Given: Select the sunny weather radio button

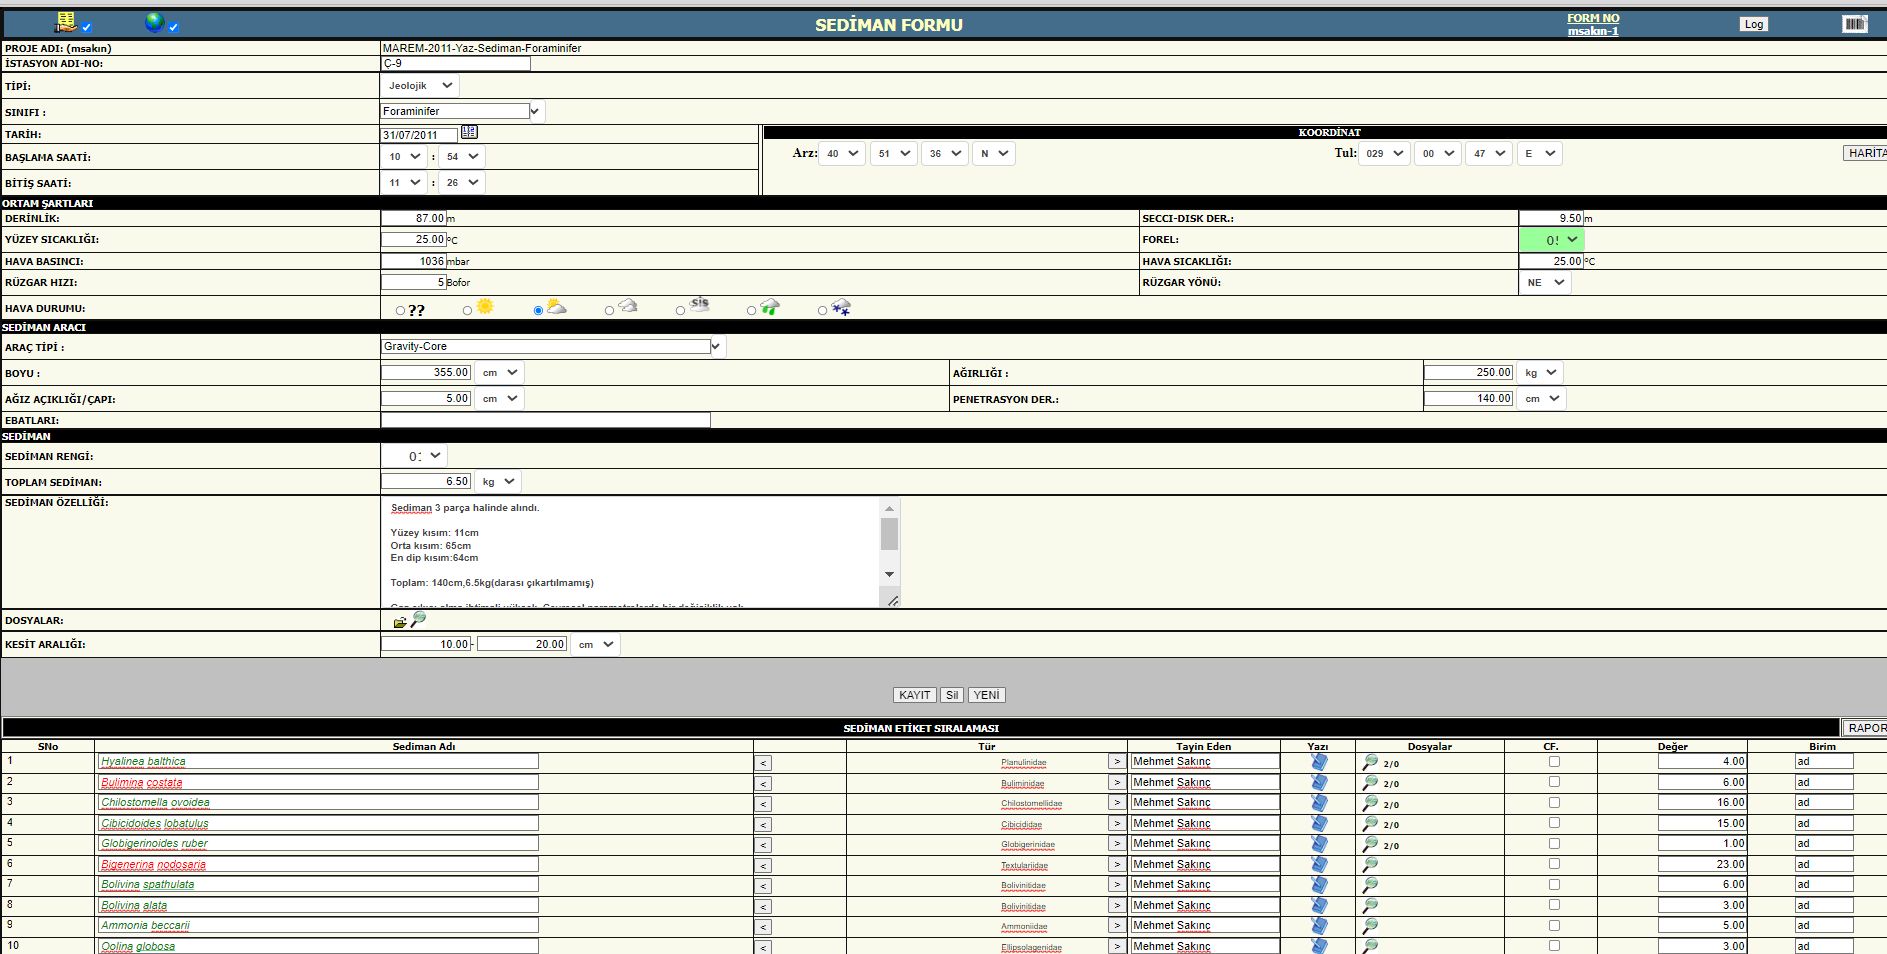Looking at the screenshot, I should [467, 311].
